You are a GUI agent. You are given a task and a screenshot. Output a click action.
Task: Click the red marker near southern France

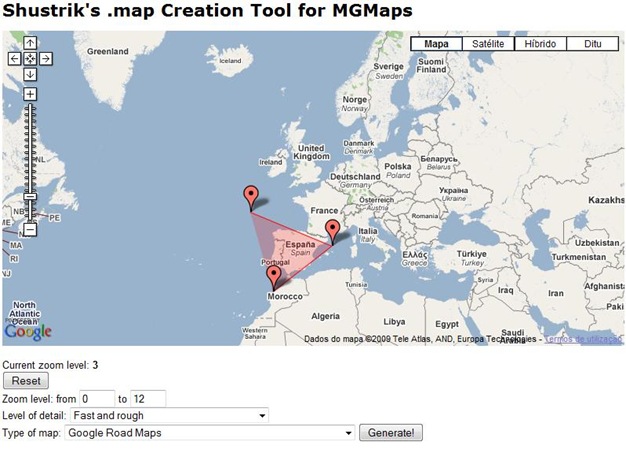click(332, 232)
